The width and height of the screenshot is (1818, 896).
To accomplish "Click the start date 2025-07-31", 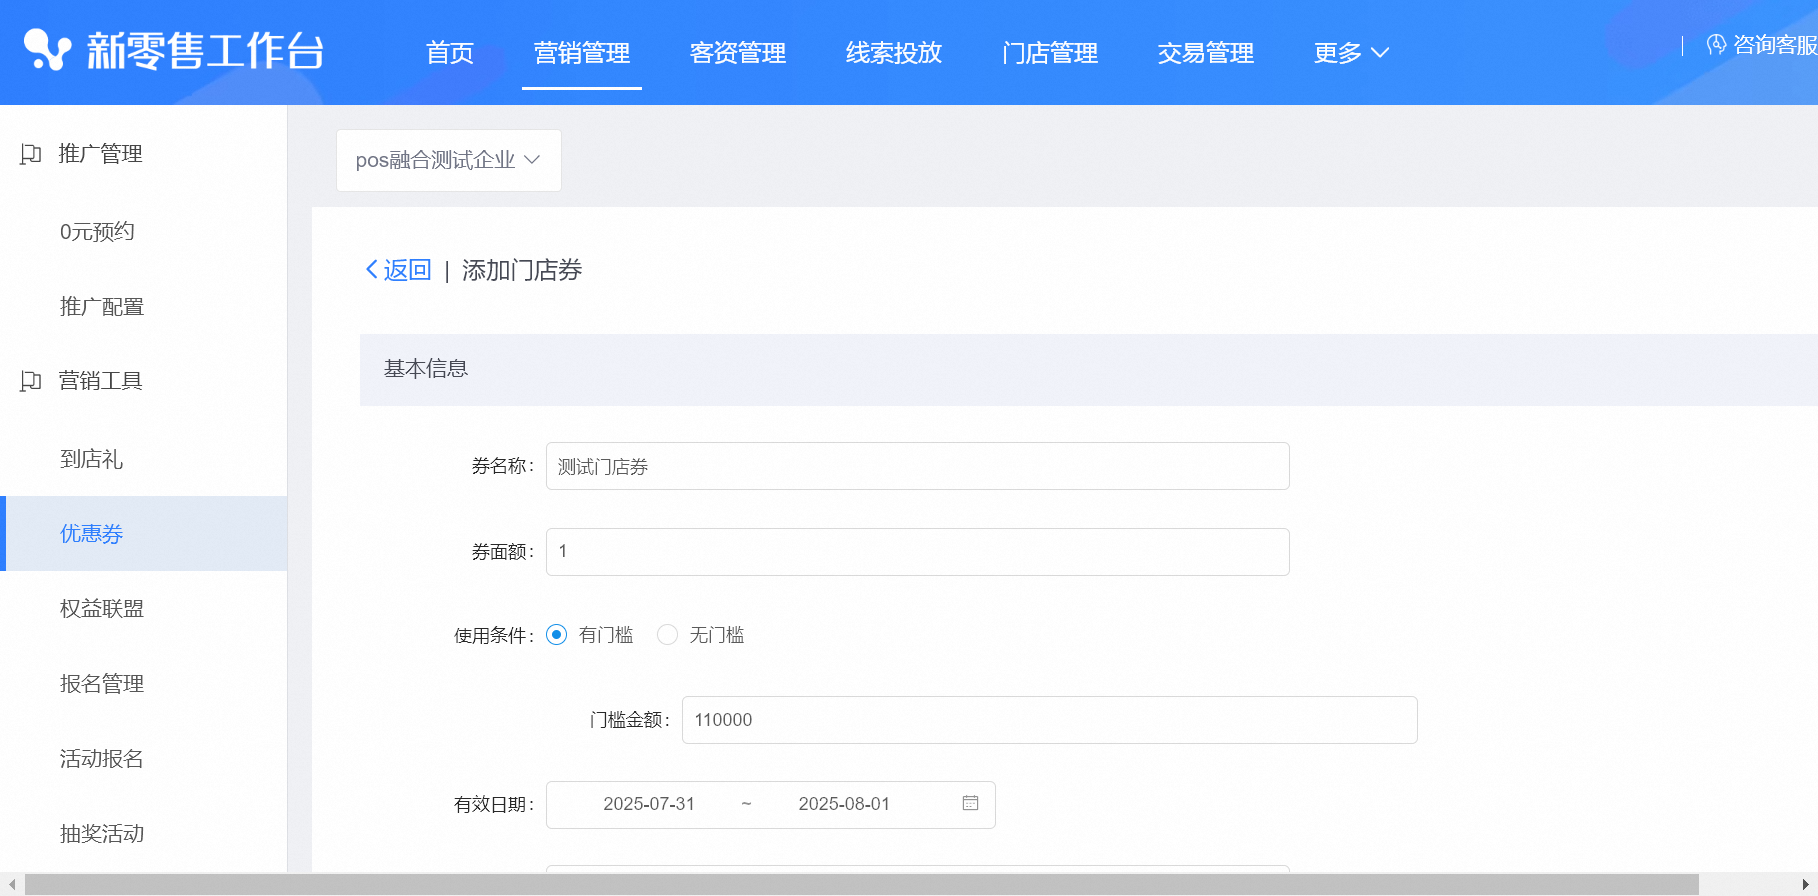I will [x=649, y=804].
